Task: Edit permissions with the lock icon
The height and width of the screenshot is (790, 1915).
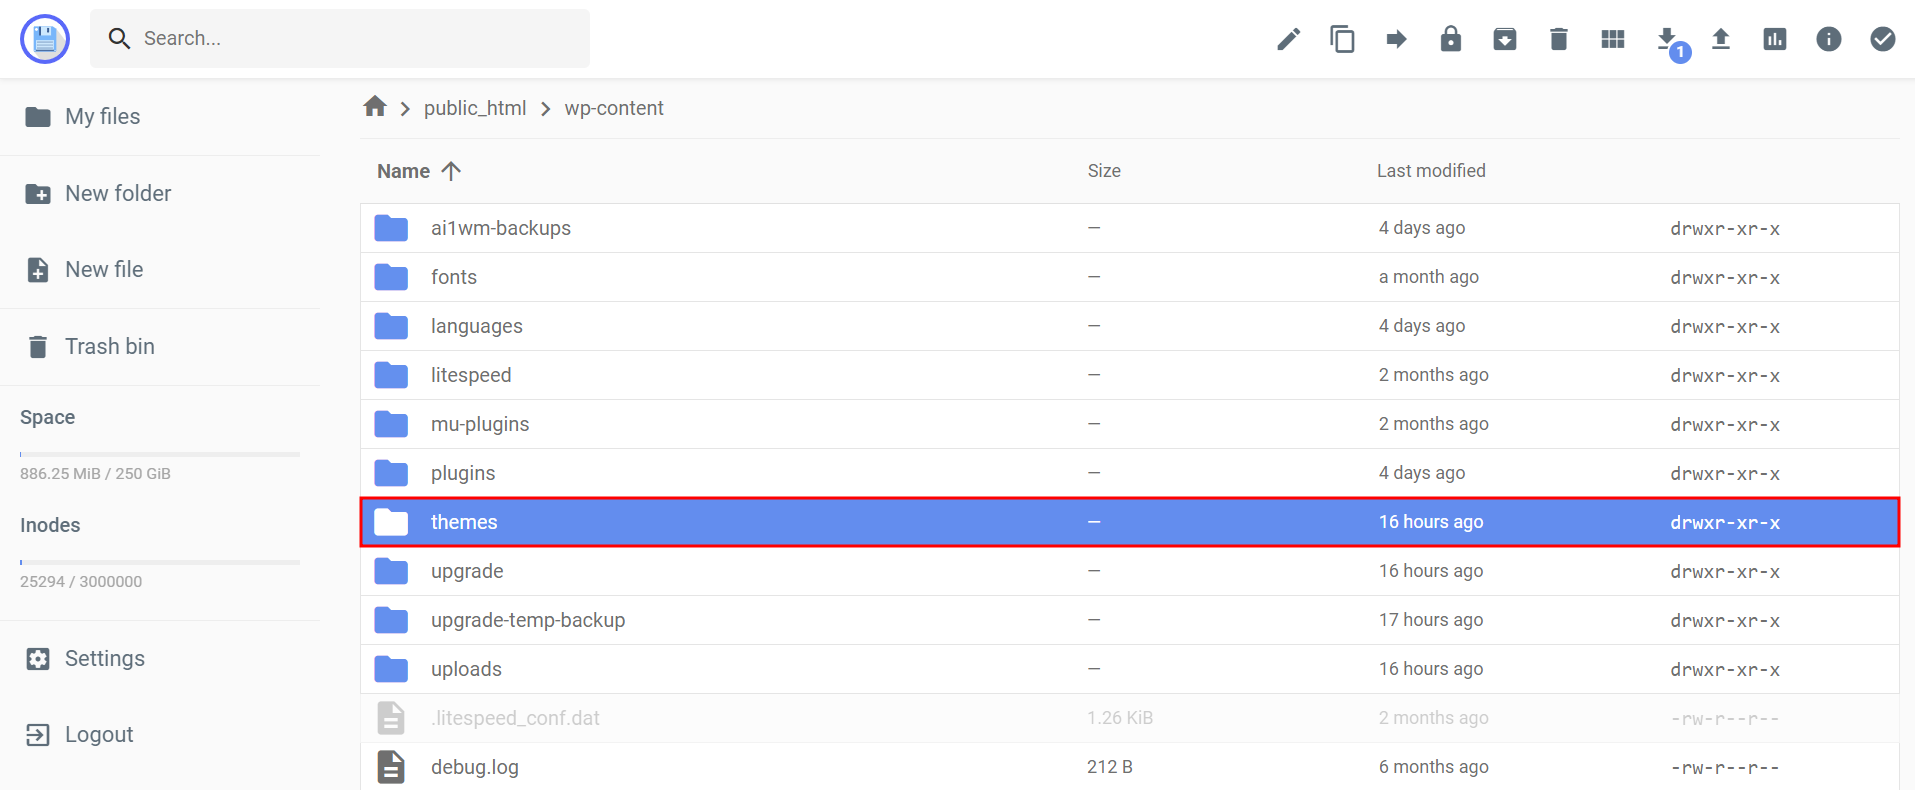Action: (x=1450, y=38)
